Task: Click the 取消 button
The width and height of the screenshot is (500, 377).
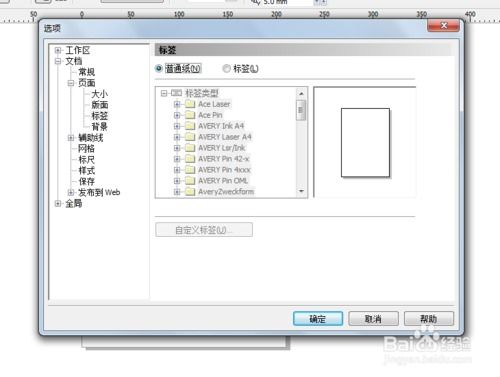Action: [373, 319]
